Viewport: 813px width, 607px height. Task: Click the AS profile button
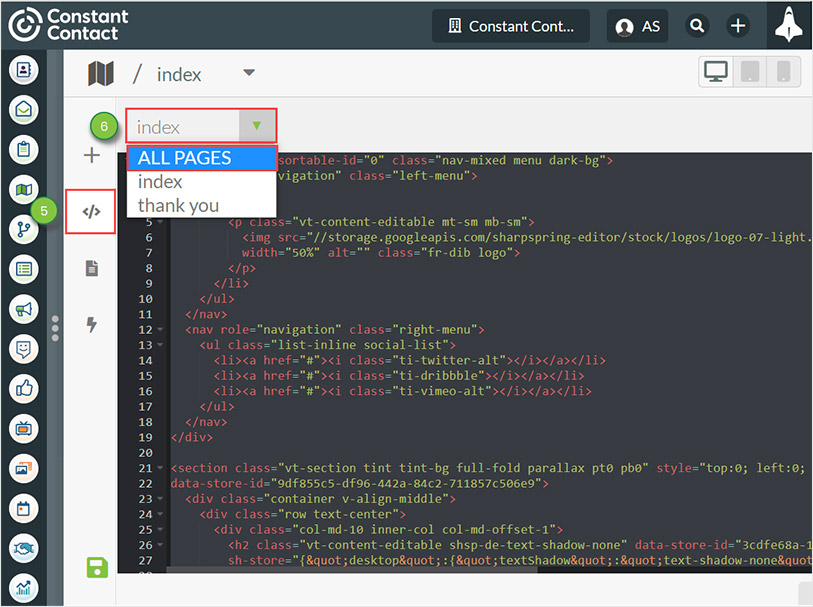[x=637, y=25]
